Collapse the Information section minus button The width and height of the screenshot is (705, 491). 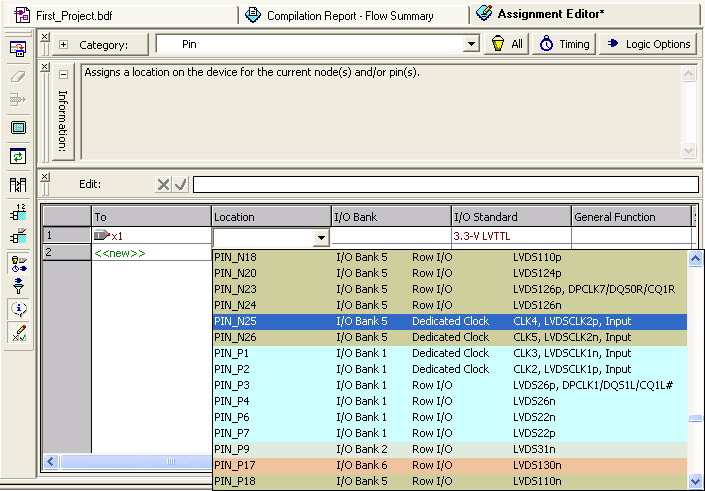pos(64,74)
